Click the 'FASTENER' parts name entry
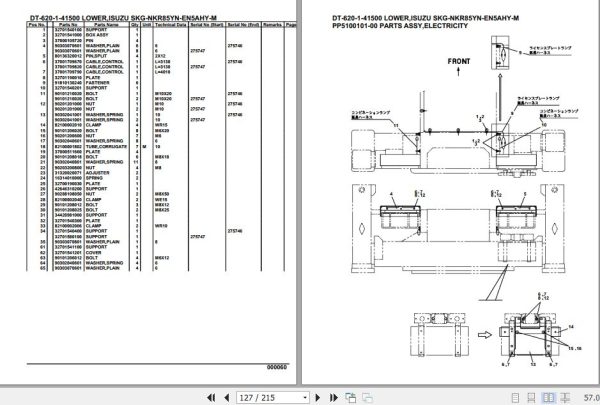600x405 pixels. point(98,83)
